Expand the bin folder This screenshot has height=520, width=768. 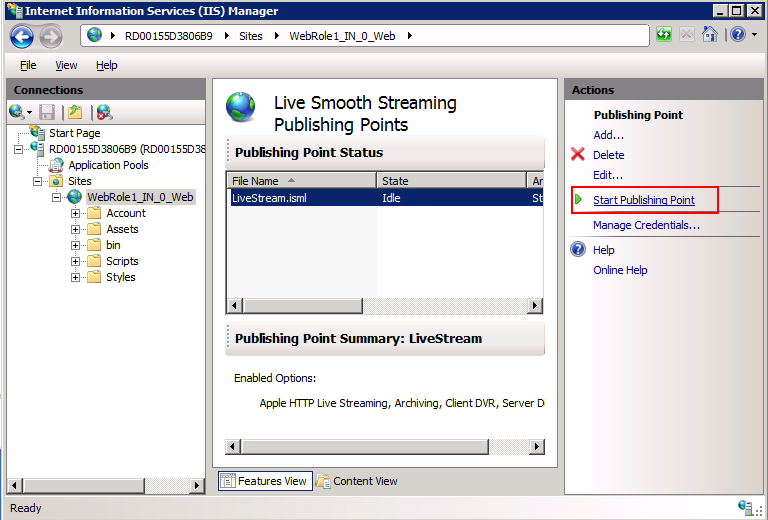pos(75,245)
